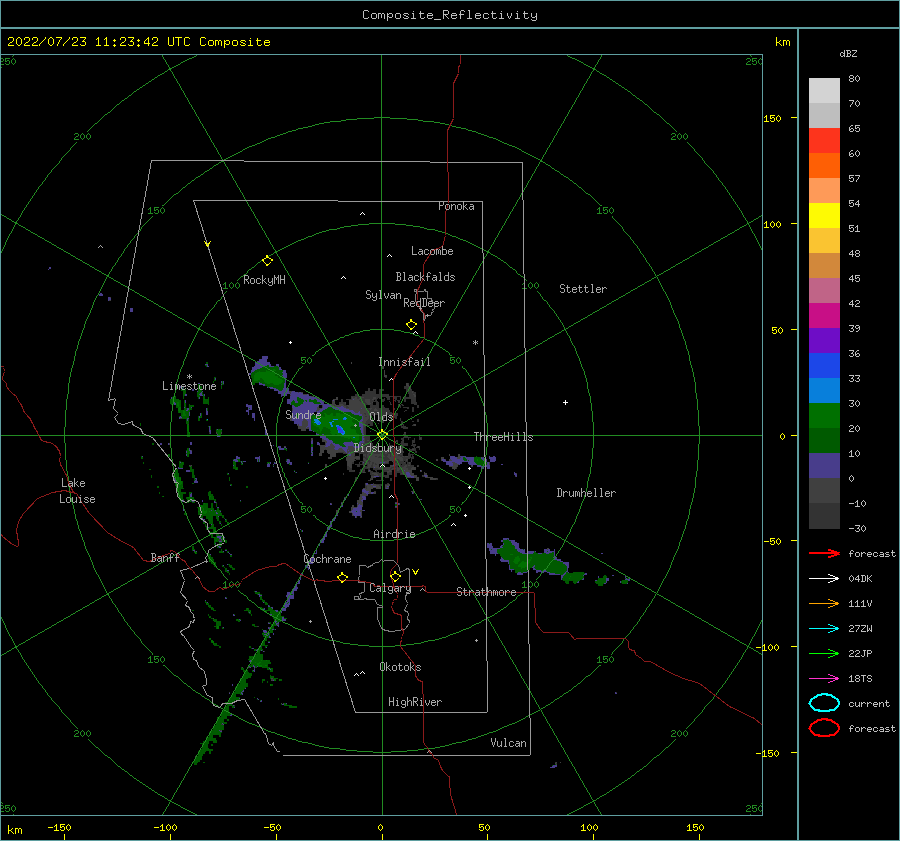Click the green 22JP arrow icon
The height and width of the screenshot is (841, 900).
[x=824, y=653]
